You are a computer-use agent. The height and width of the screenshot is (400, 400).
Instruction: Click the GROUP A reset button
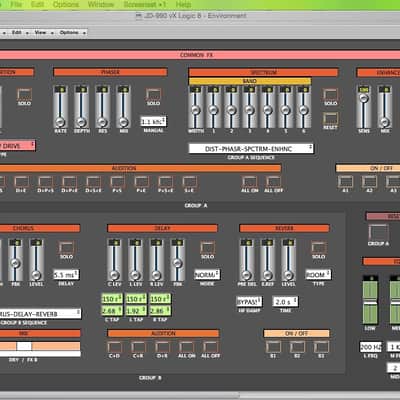(x=378, y=232)
